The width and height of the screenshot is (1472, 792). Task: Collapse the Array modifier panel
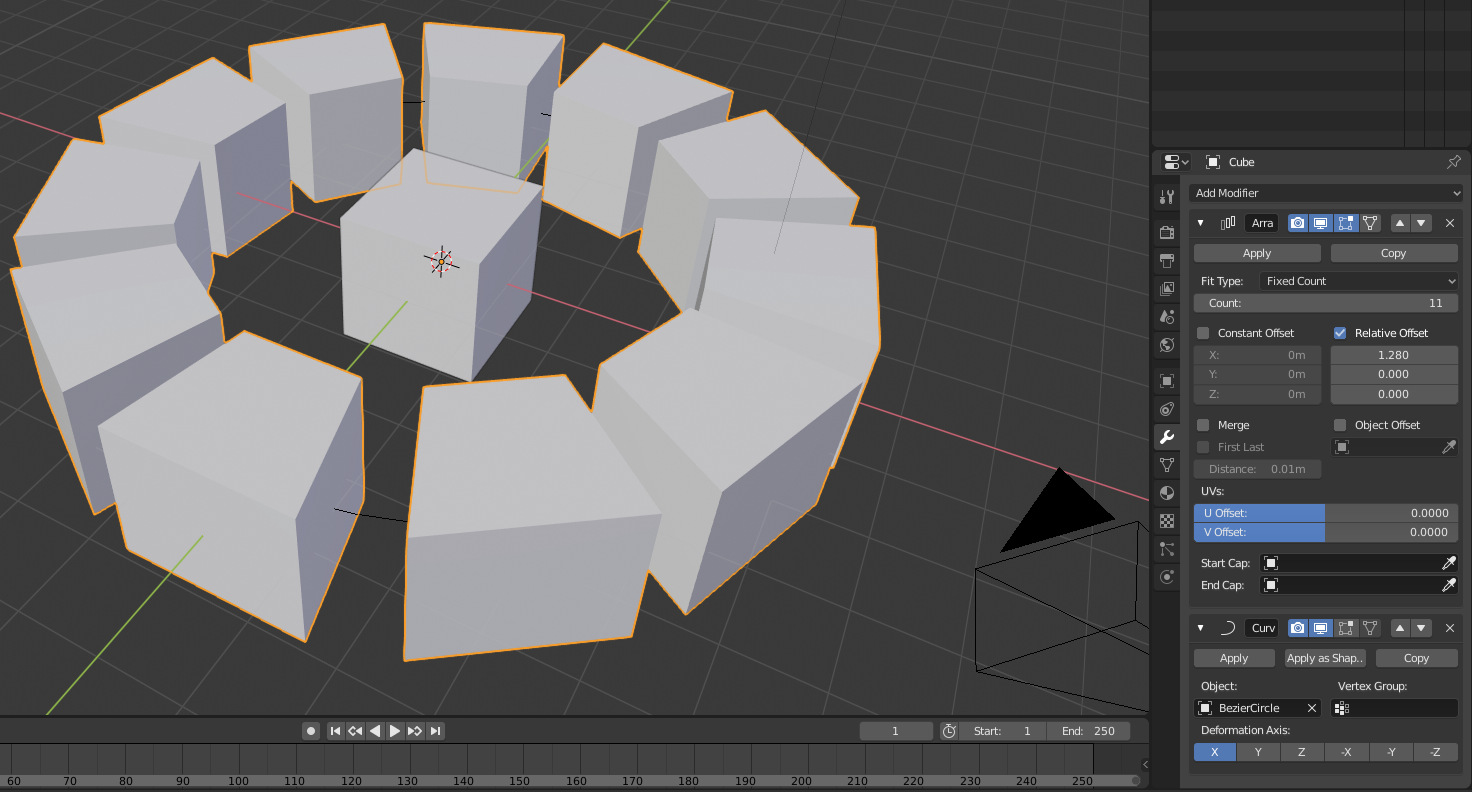[1200, 223]
